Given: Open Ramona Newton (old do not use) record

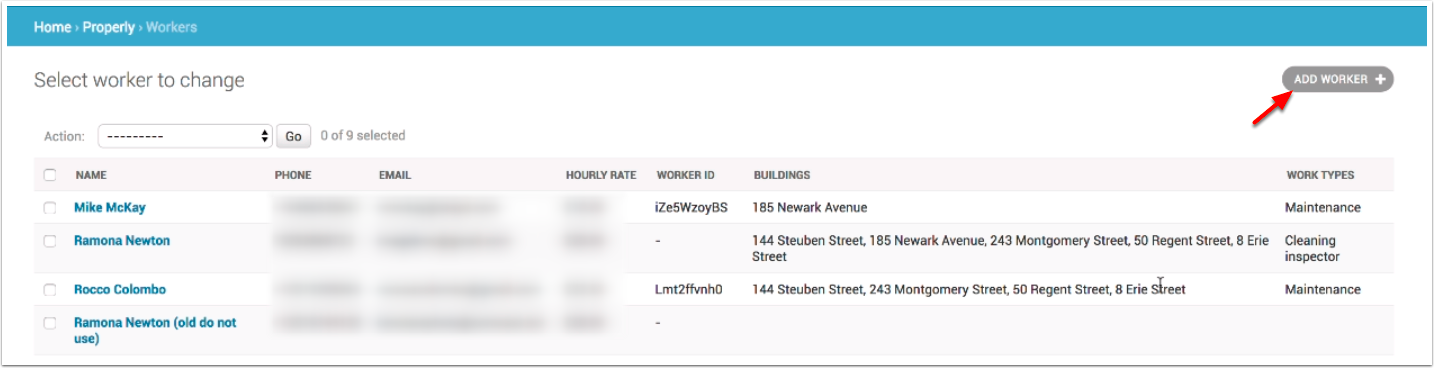Looking at the screenshot, I should pyautogui.click(x=155, y=331).
